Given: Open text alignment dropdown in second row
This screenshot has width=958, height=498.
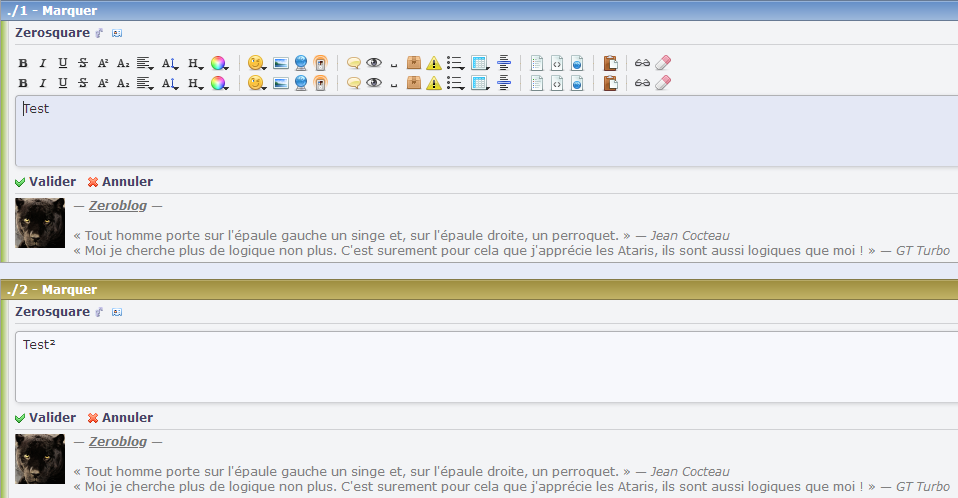Looking at the screenshot, I should tap(145, 83).
